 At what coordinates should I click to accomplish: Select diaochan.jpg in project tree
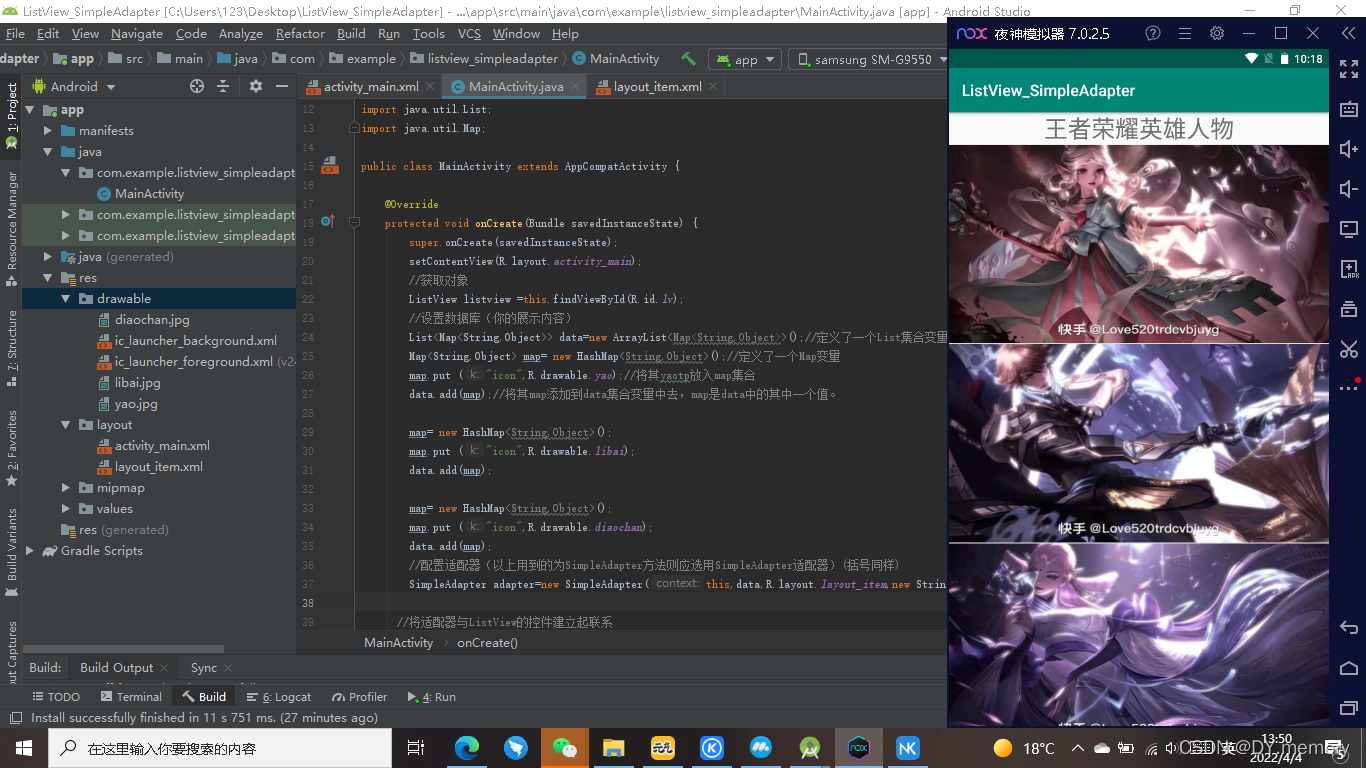152,320
